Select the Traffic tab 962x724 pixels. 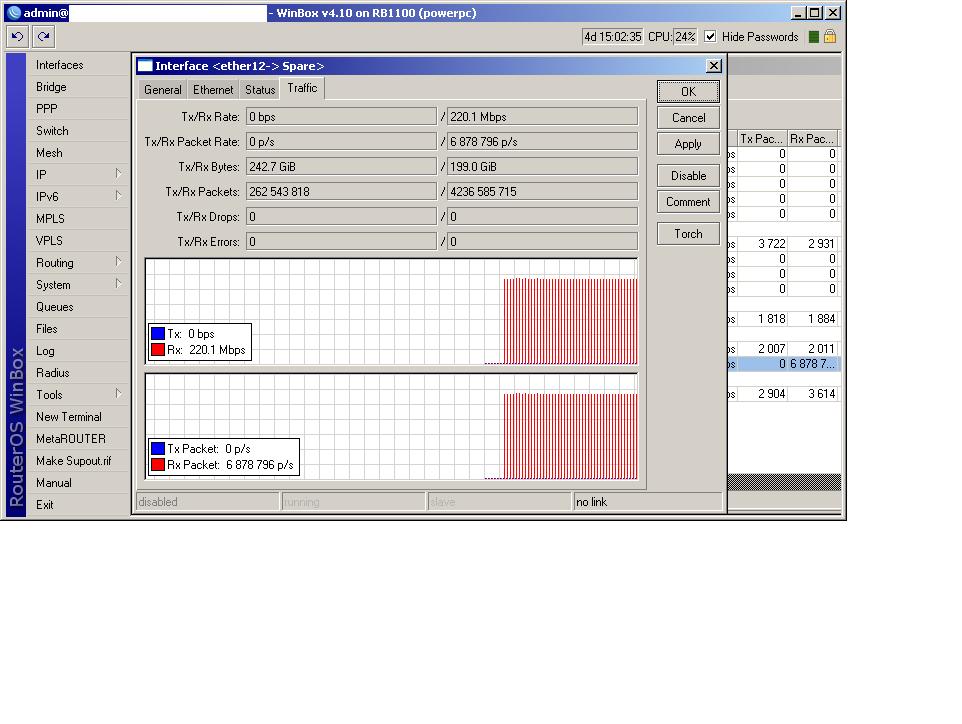[302, 88]
